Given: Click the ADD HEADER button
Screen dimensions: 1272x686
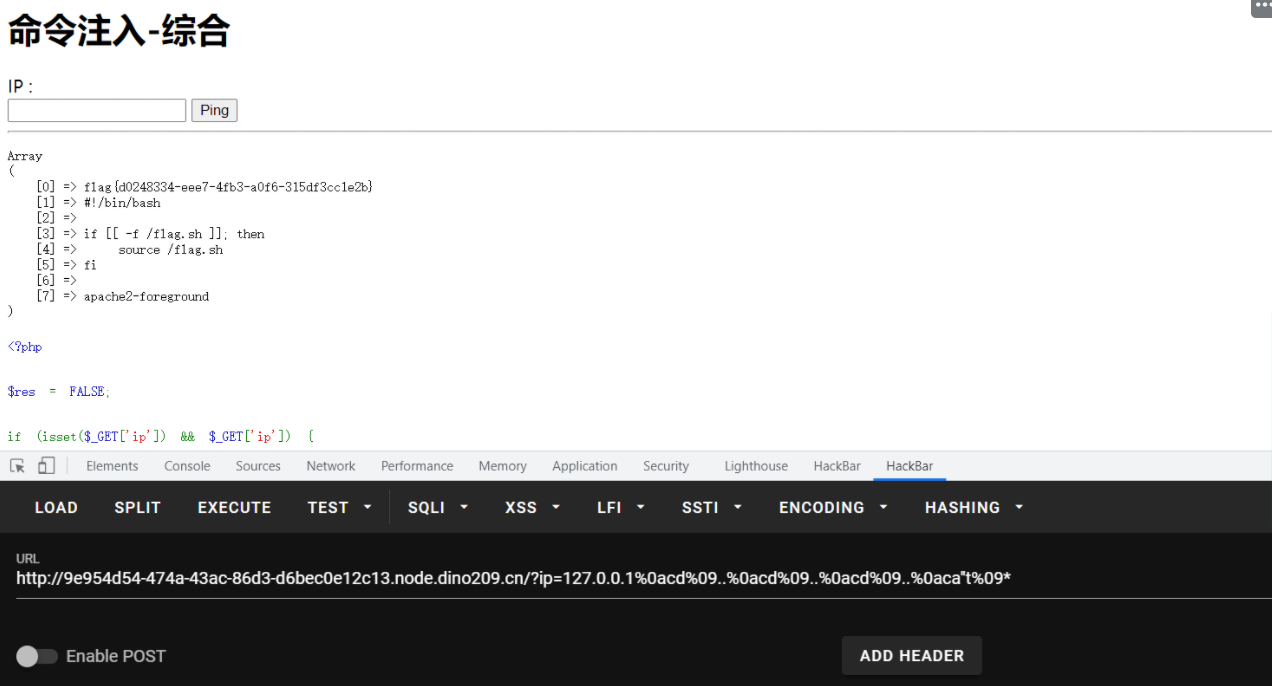Looking at the screenshot, I should [x=912, y=656].
